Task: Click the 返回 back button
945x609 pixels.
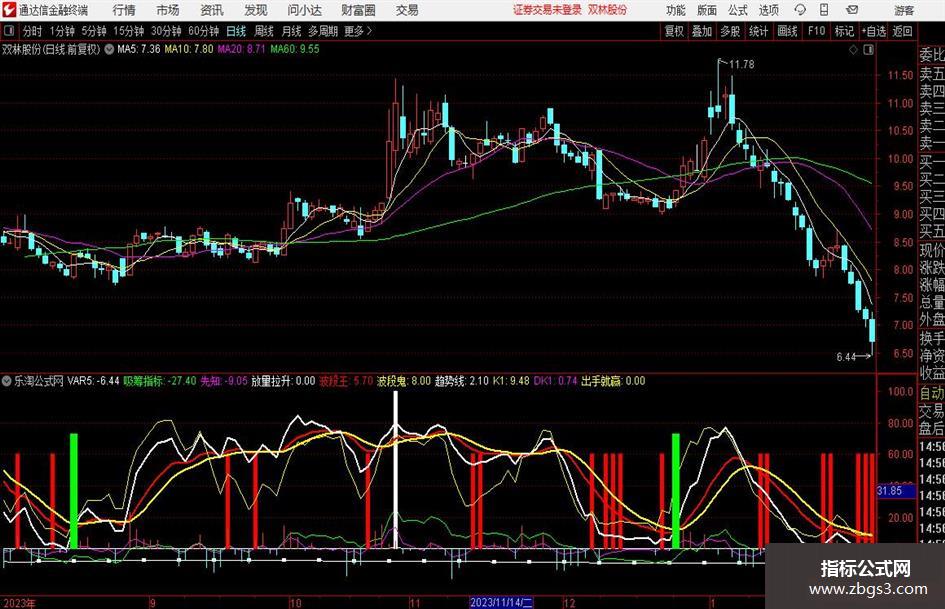Action: (x=902, y=31)
